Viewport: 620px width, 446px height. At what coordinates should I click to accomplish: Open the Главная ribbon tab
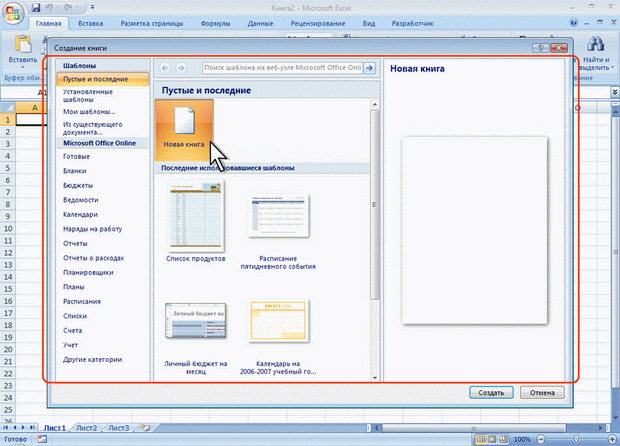[x=48, y=23]
